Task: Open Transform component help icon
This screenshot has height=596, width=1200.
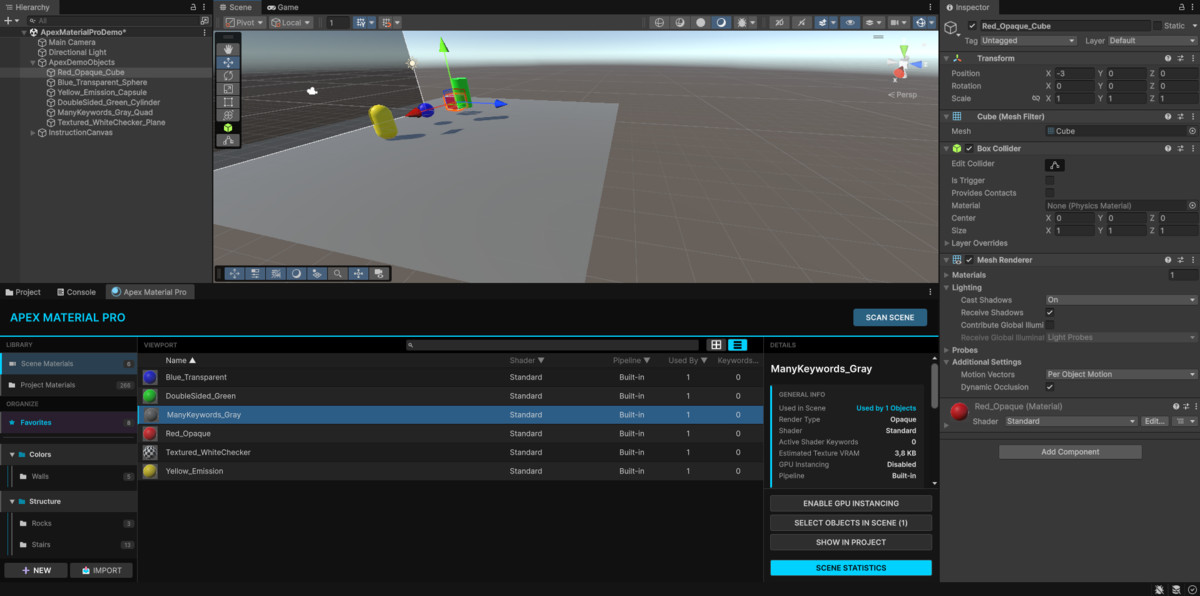Action: pos(1167,58)
